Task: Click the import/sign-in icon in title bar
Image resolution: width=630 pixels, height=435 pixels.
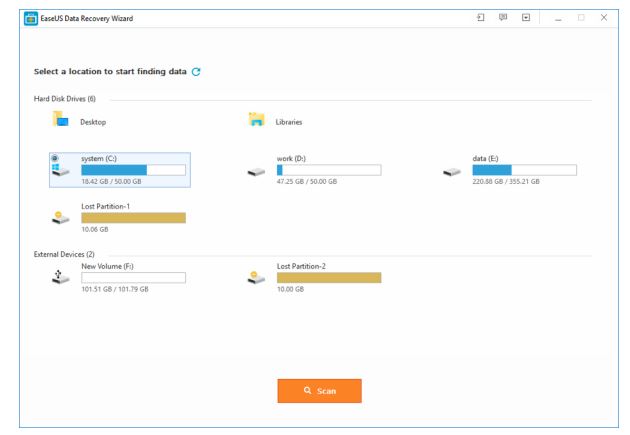Action: click(481, 17)
